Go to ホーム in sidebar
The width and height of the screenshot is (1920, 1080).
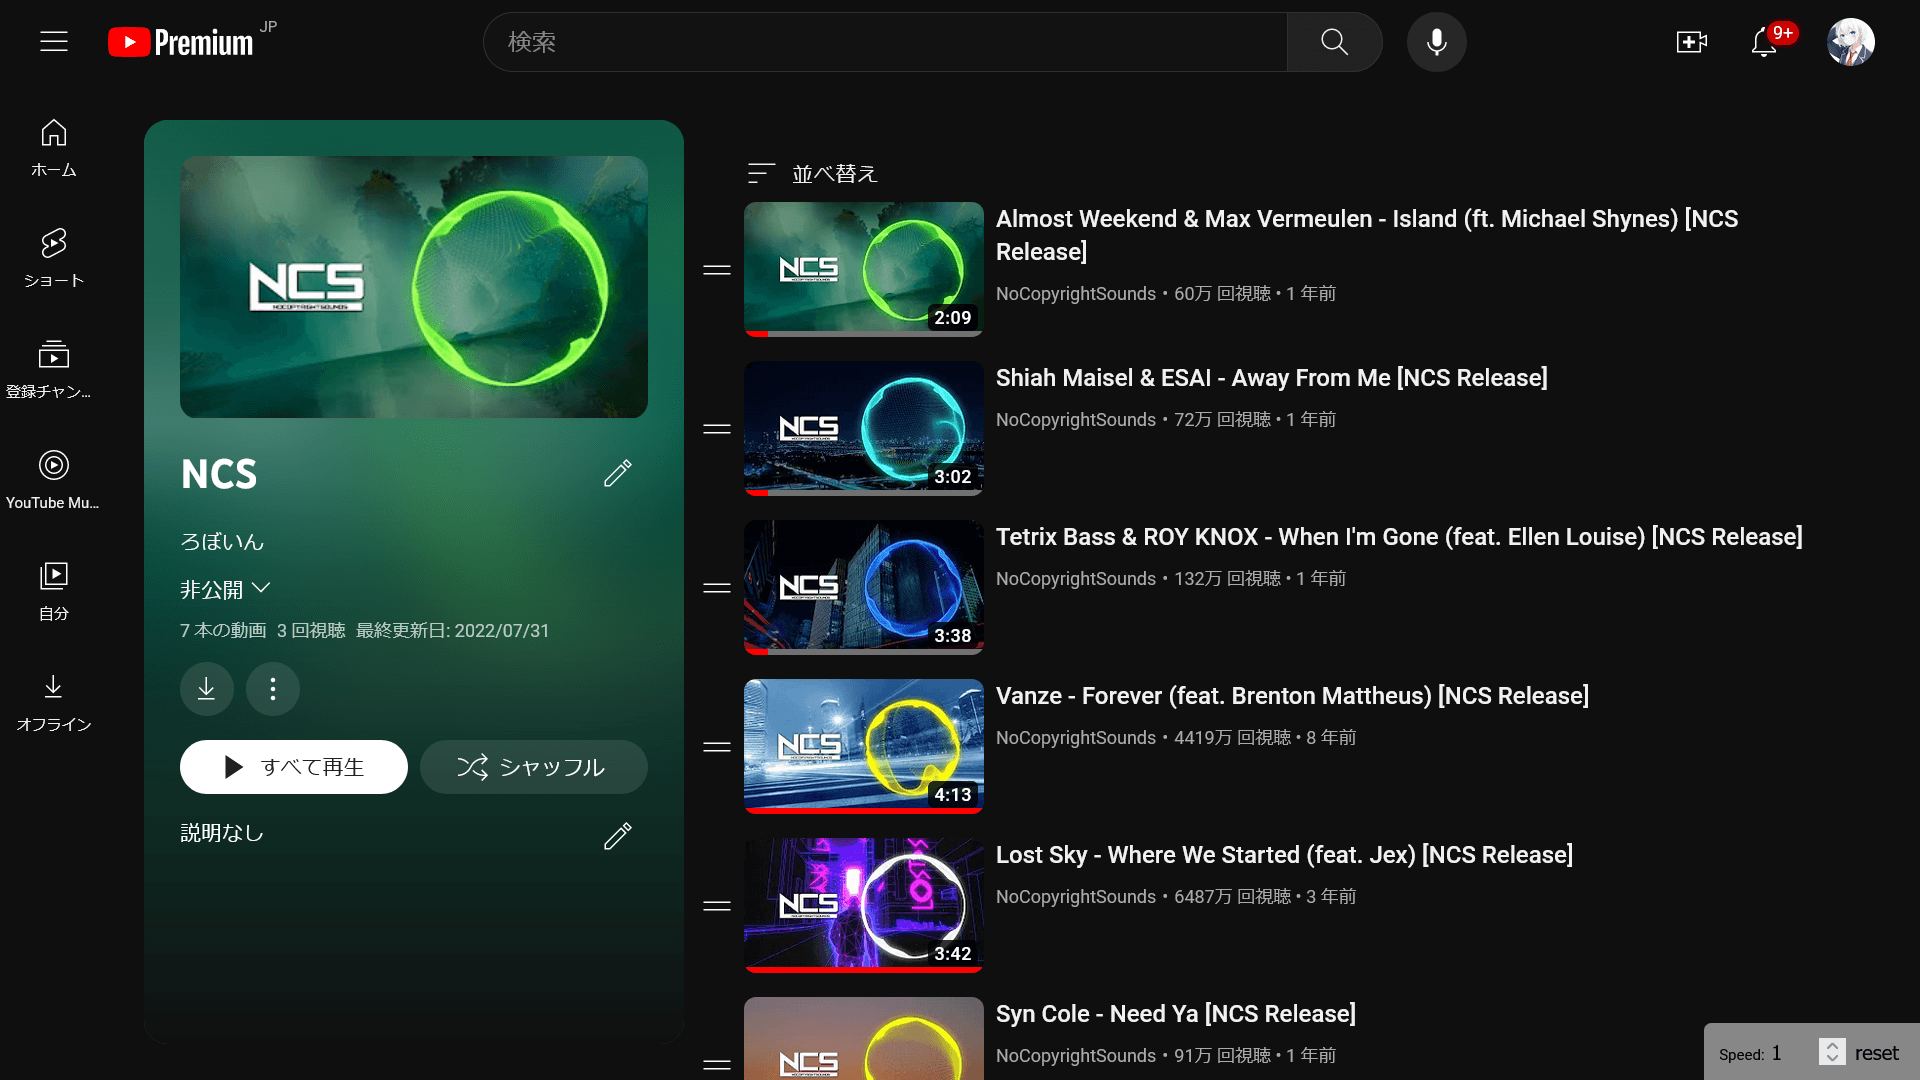[x=54, y=148]
